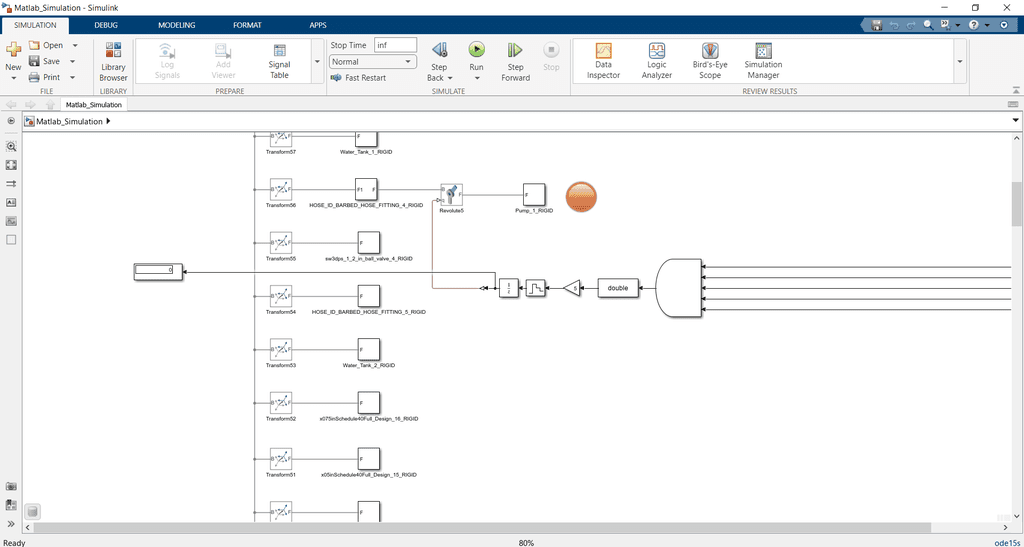
Task: Open Bird's-Eye Scope
Action: tap(709, 60)
